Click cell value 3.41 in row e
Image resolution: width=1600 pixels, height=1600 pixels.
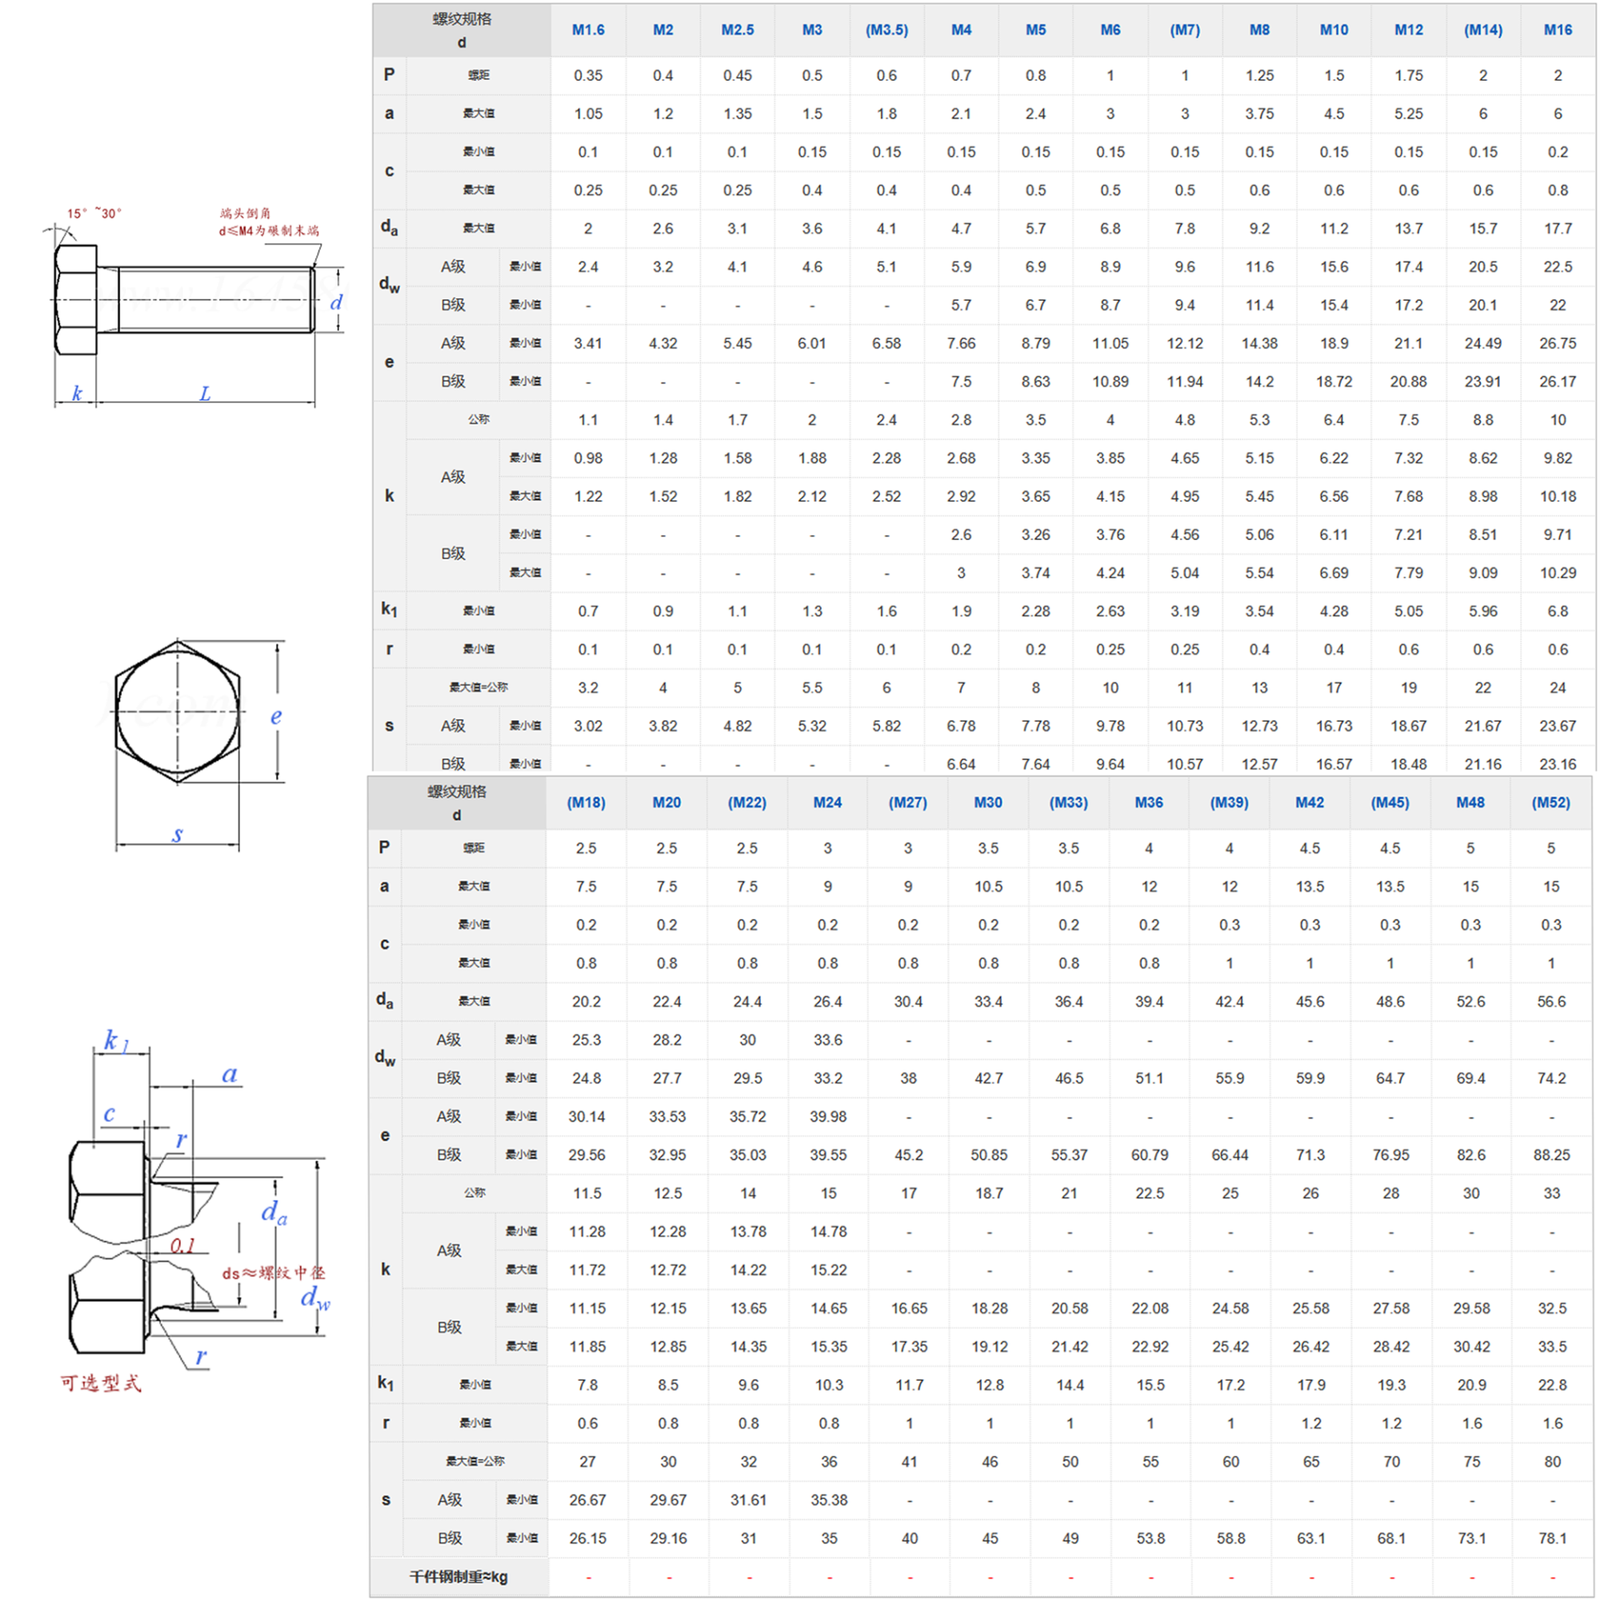(x=588, y=343)
